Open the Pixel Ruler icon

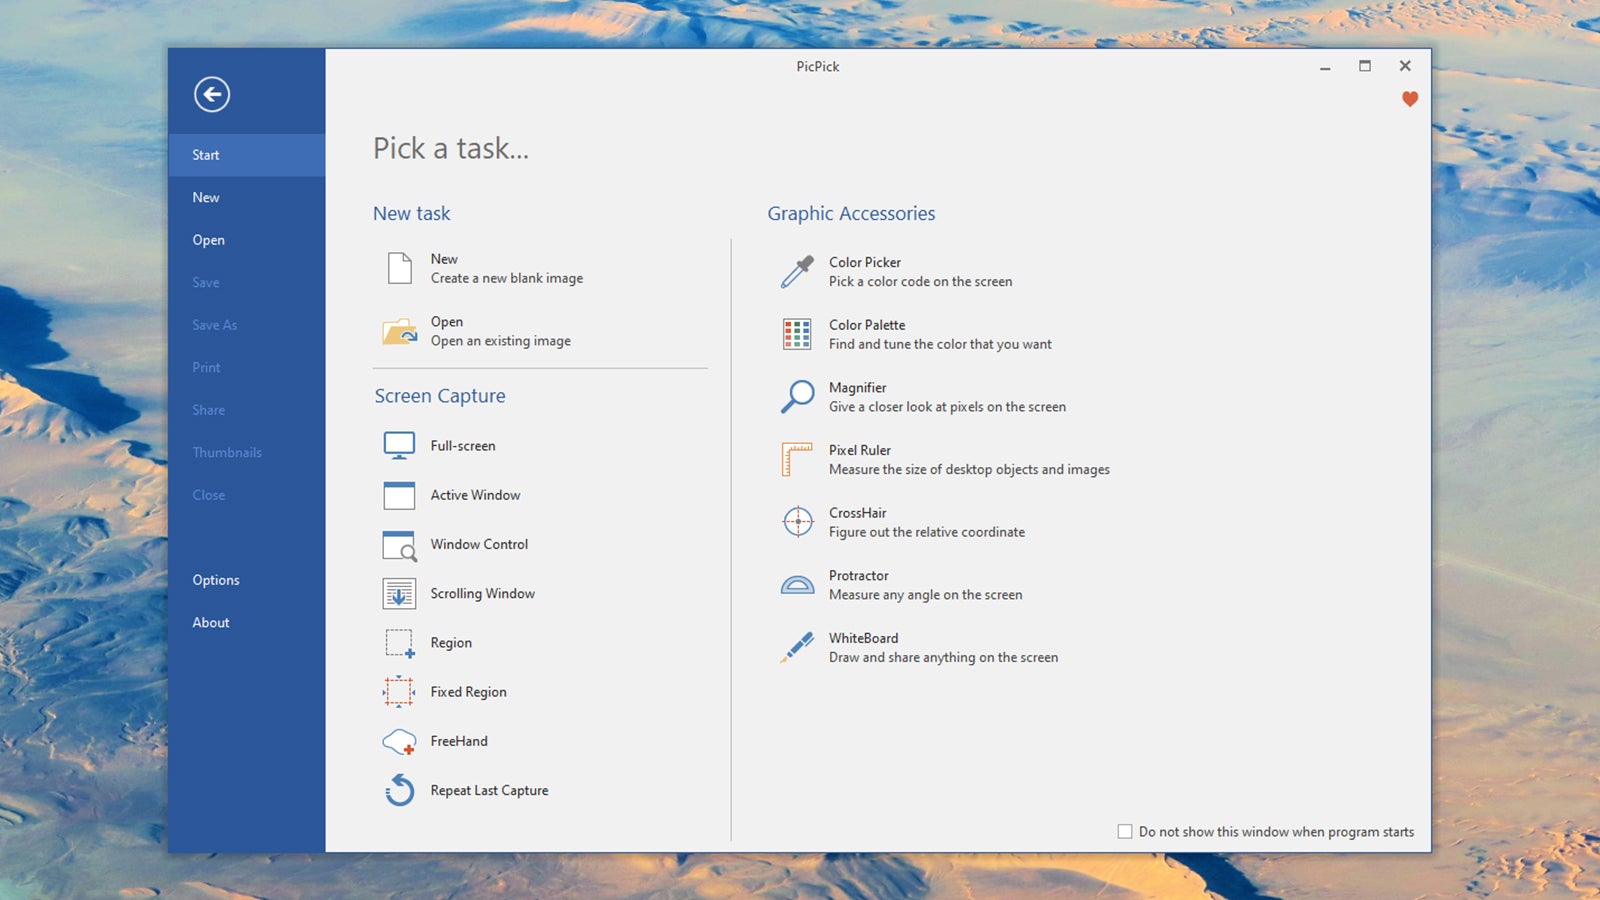[797, 460]
